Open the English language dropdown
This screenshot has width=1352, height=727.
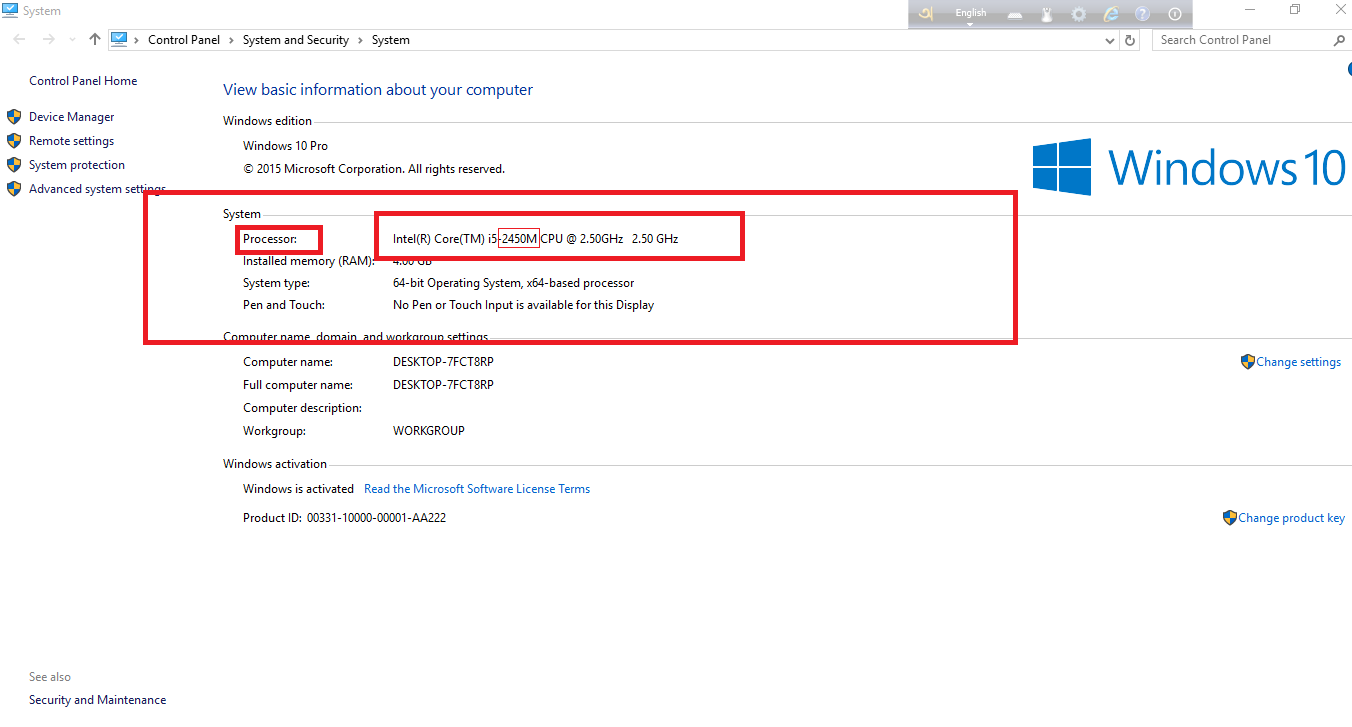point(970,14)
